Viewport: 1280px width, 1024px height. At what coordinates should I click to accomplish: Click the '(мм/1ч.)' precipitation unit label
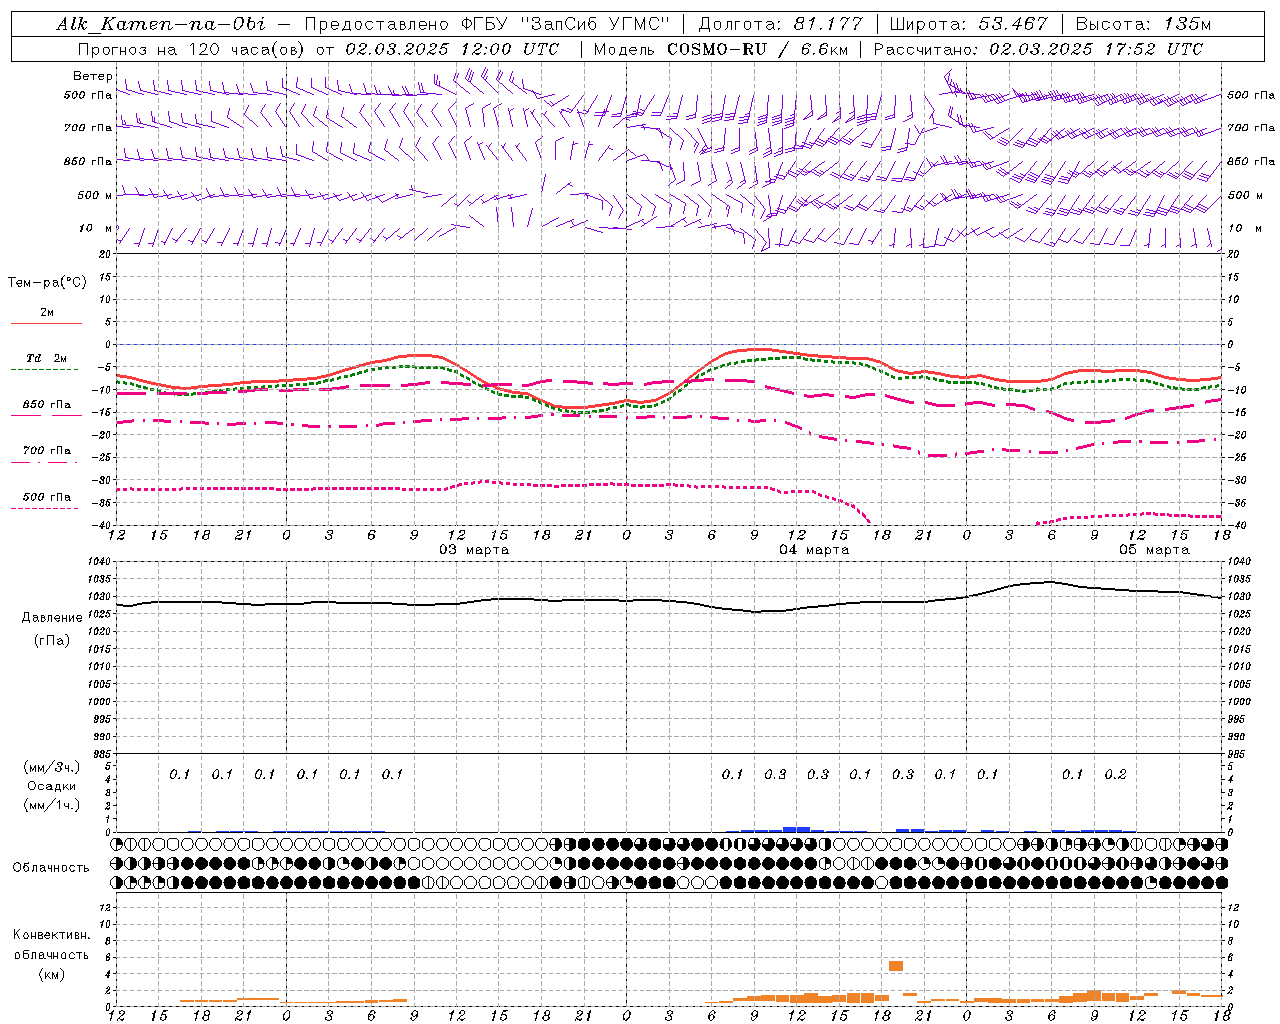[x=52, y=805]
